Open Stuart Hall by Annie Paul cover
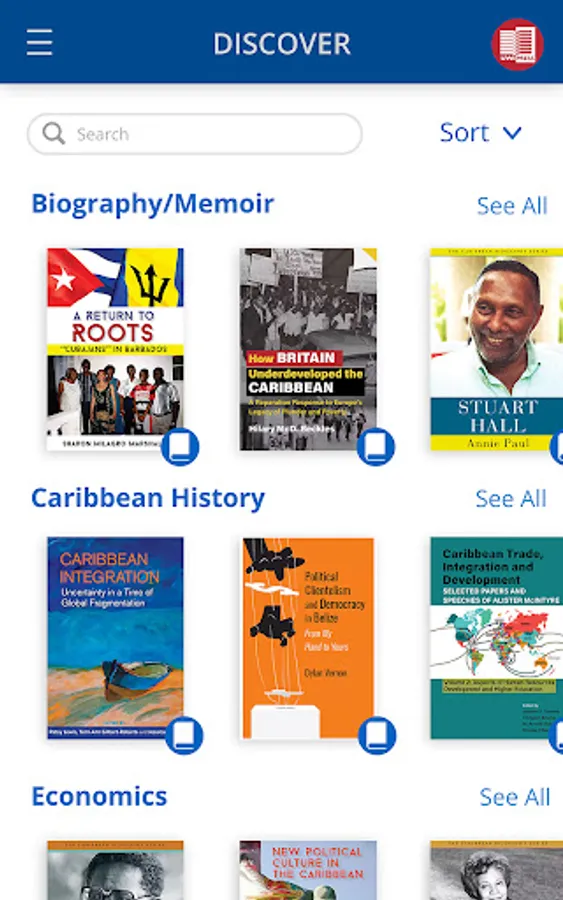 pos(496,349)
